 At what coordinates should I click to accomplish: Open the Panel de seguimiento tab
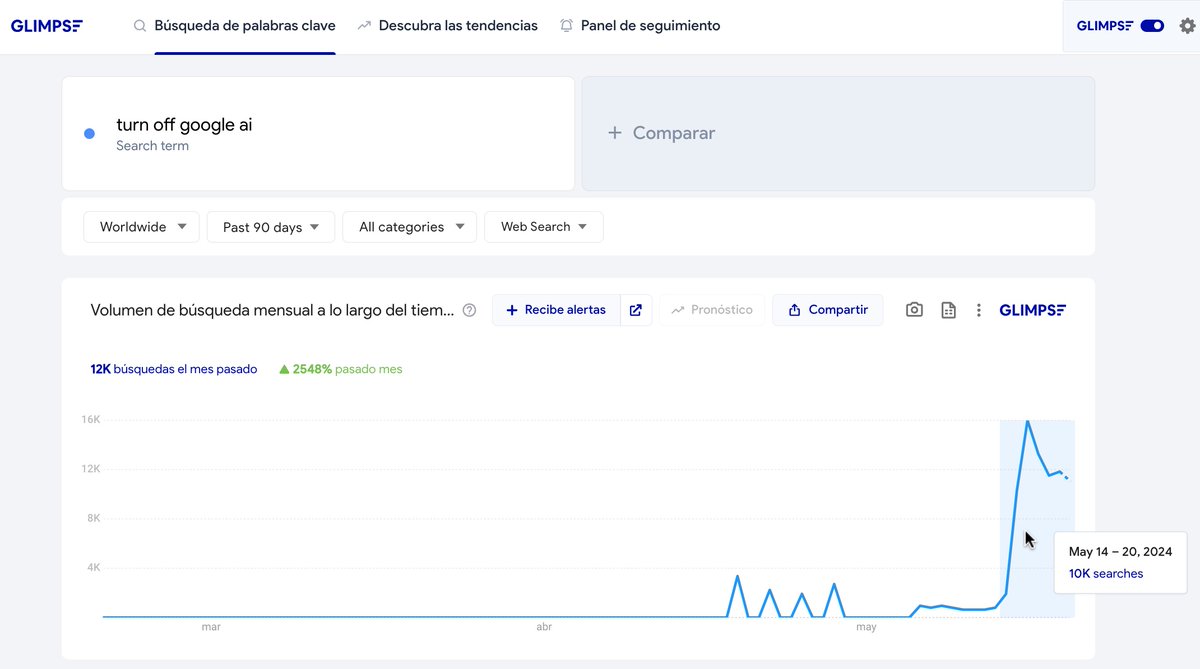coord(650,26)
